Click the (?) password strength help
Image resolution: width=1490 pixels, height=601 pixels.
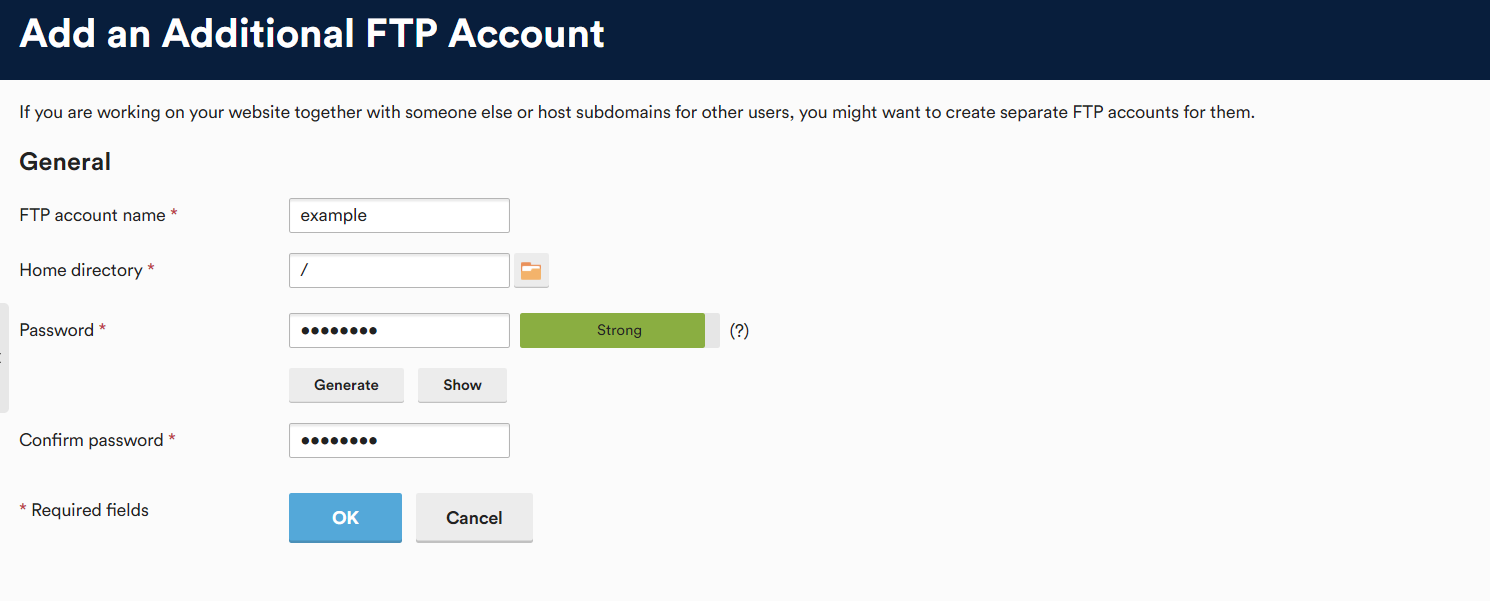[739, 330]
